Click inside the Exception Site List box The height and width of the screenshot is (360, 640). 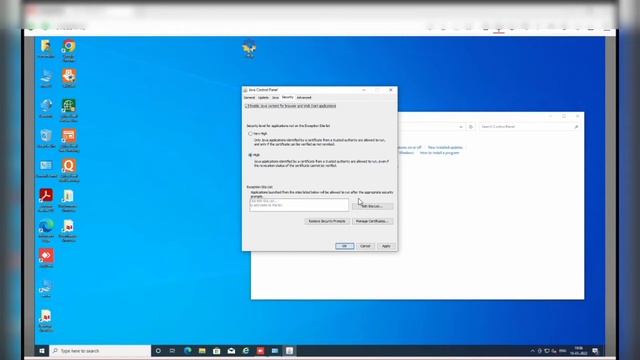pos(299,204)
